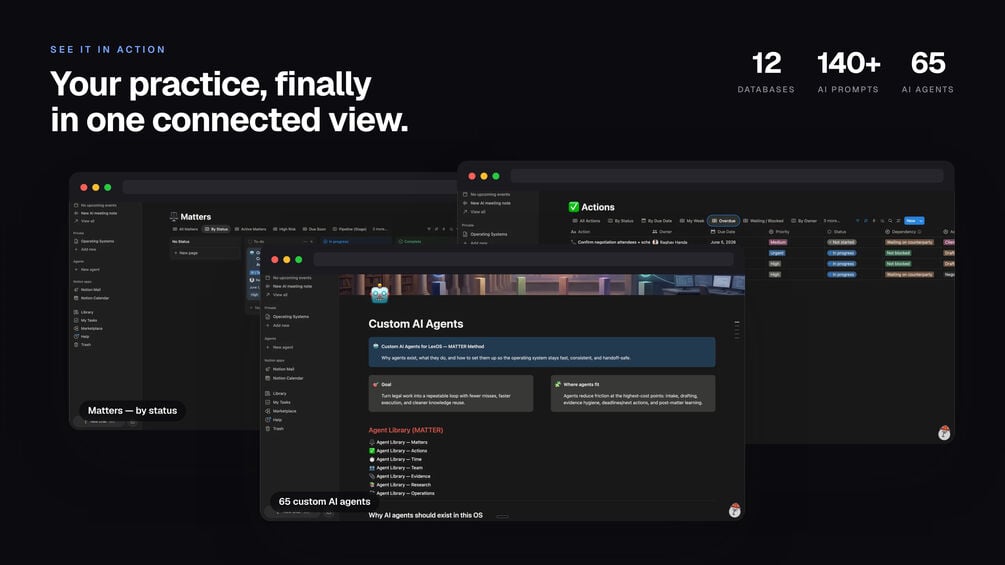This screenshot has width=1005, height=565.
Task: Click Add new in Custom AI Agents sidebar
Action: tap(278, 325)
